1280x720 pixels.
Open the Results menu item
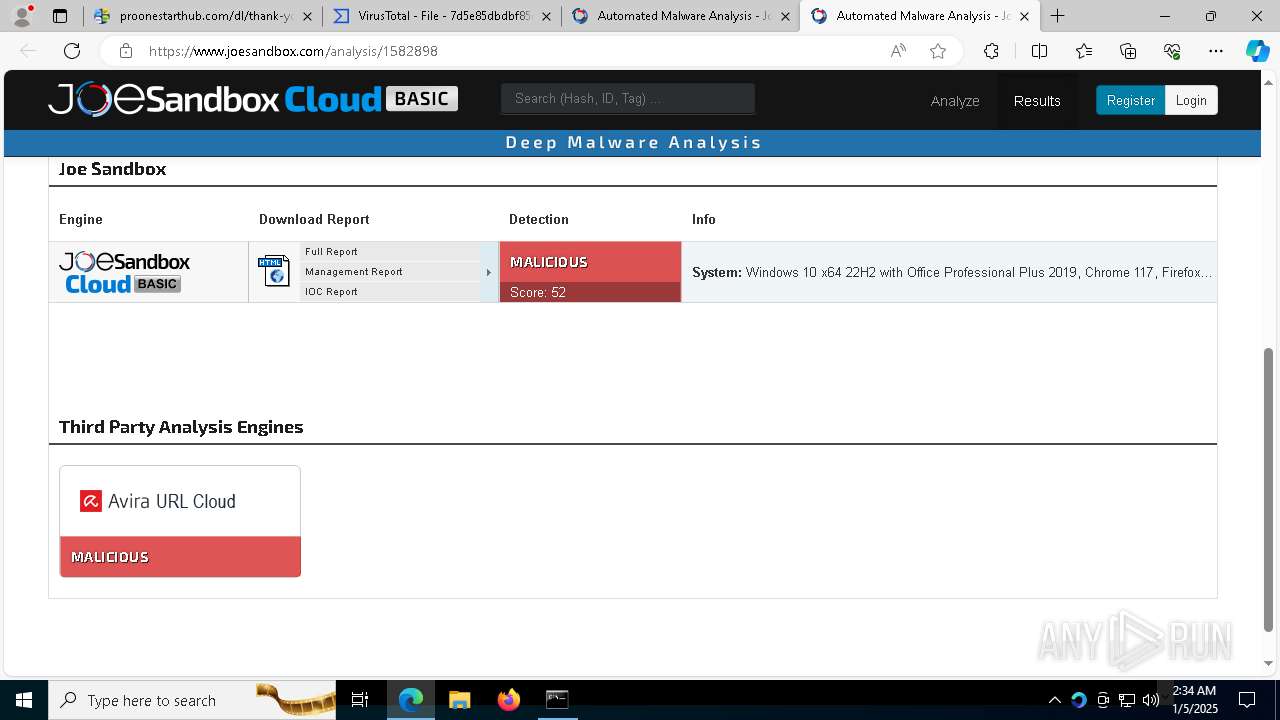click(1037, 101)
